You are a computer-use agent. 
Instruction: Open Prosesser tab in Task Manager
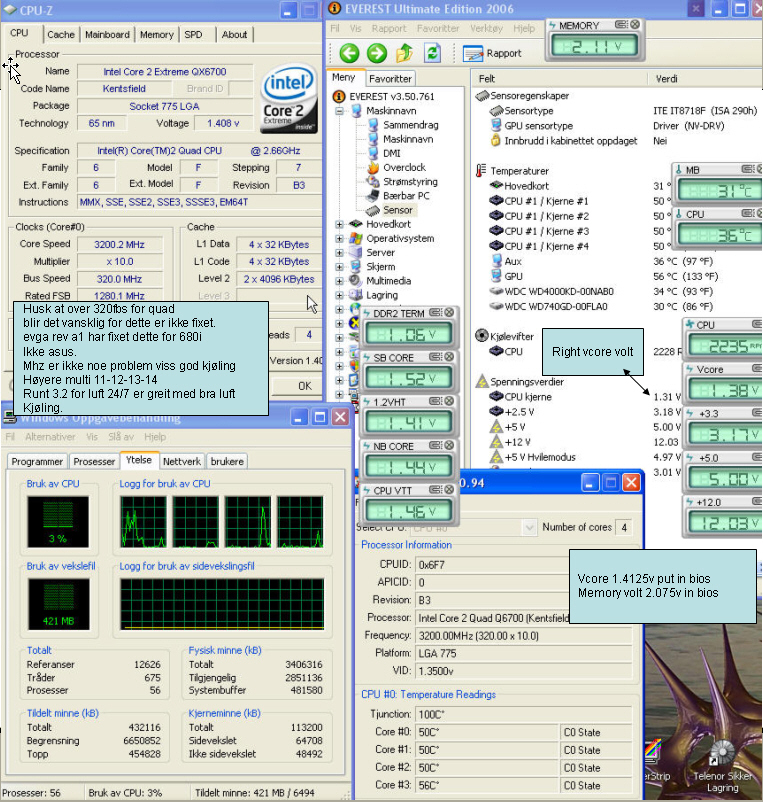pyautogui.click(x=94, y=462)
